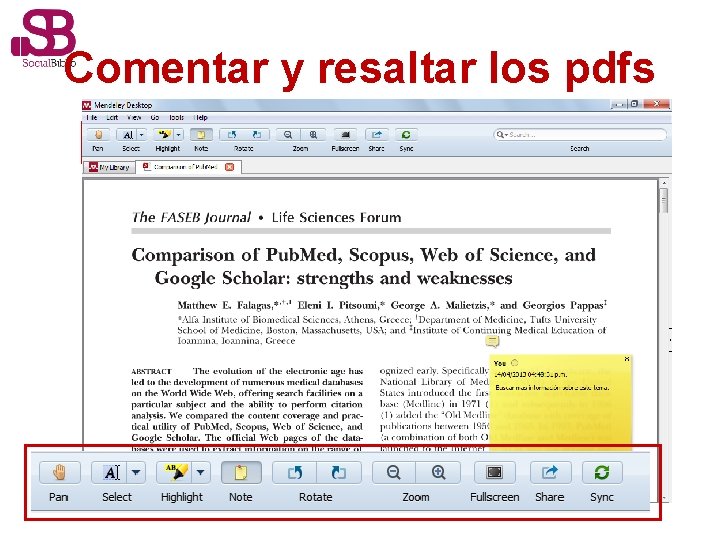Pick the small Highlight icon in the Mendeley window toolbar
Image resolution: width=720 pixels, height=540 pixels.
tap(163, 135)
